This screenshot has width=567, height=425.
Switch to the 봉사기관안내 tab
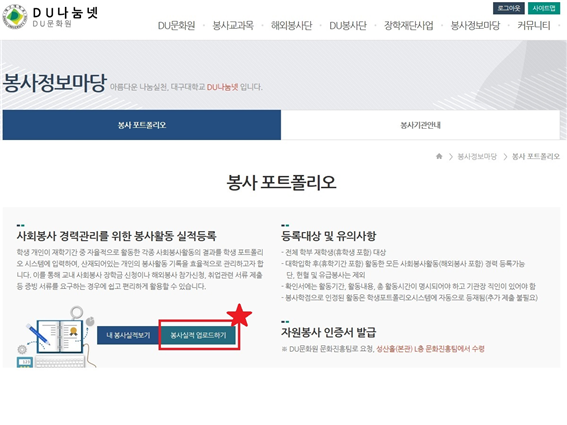point(421,125)
